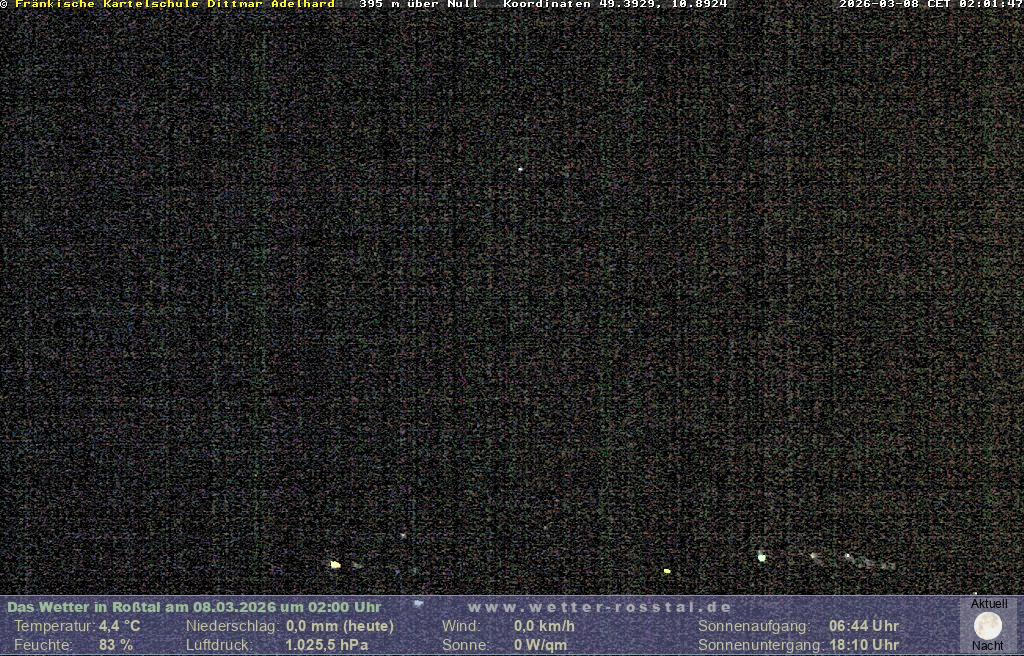Click the copyright symbol in the top-left corner
Screen dimensions: 1024x656
coord(4,4)
